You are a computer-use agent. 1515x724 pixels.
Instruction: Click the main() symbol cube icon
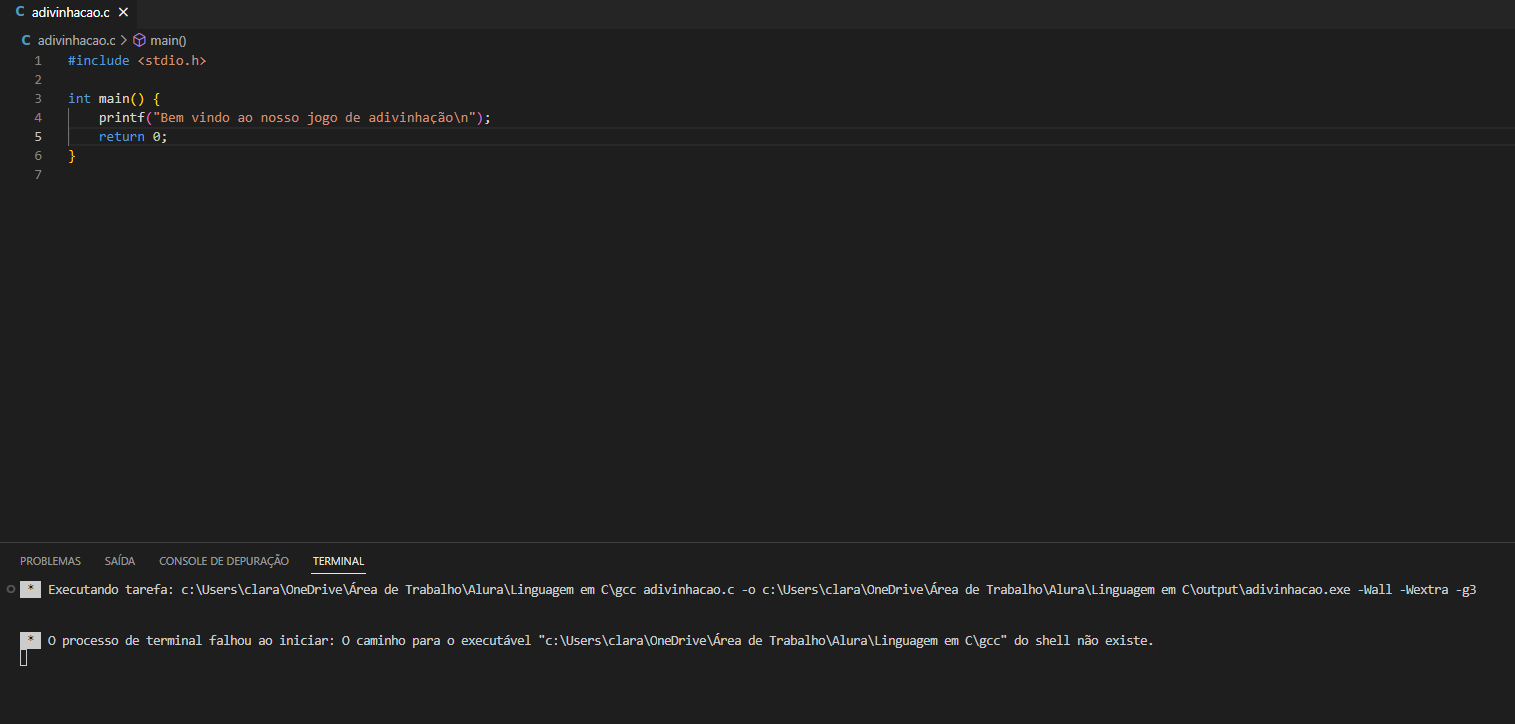coord(139,41)
